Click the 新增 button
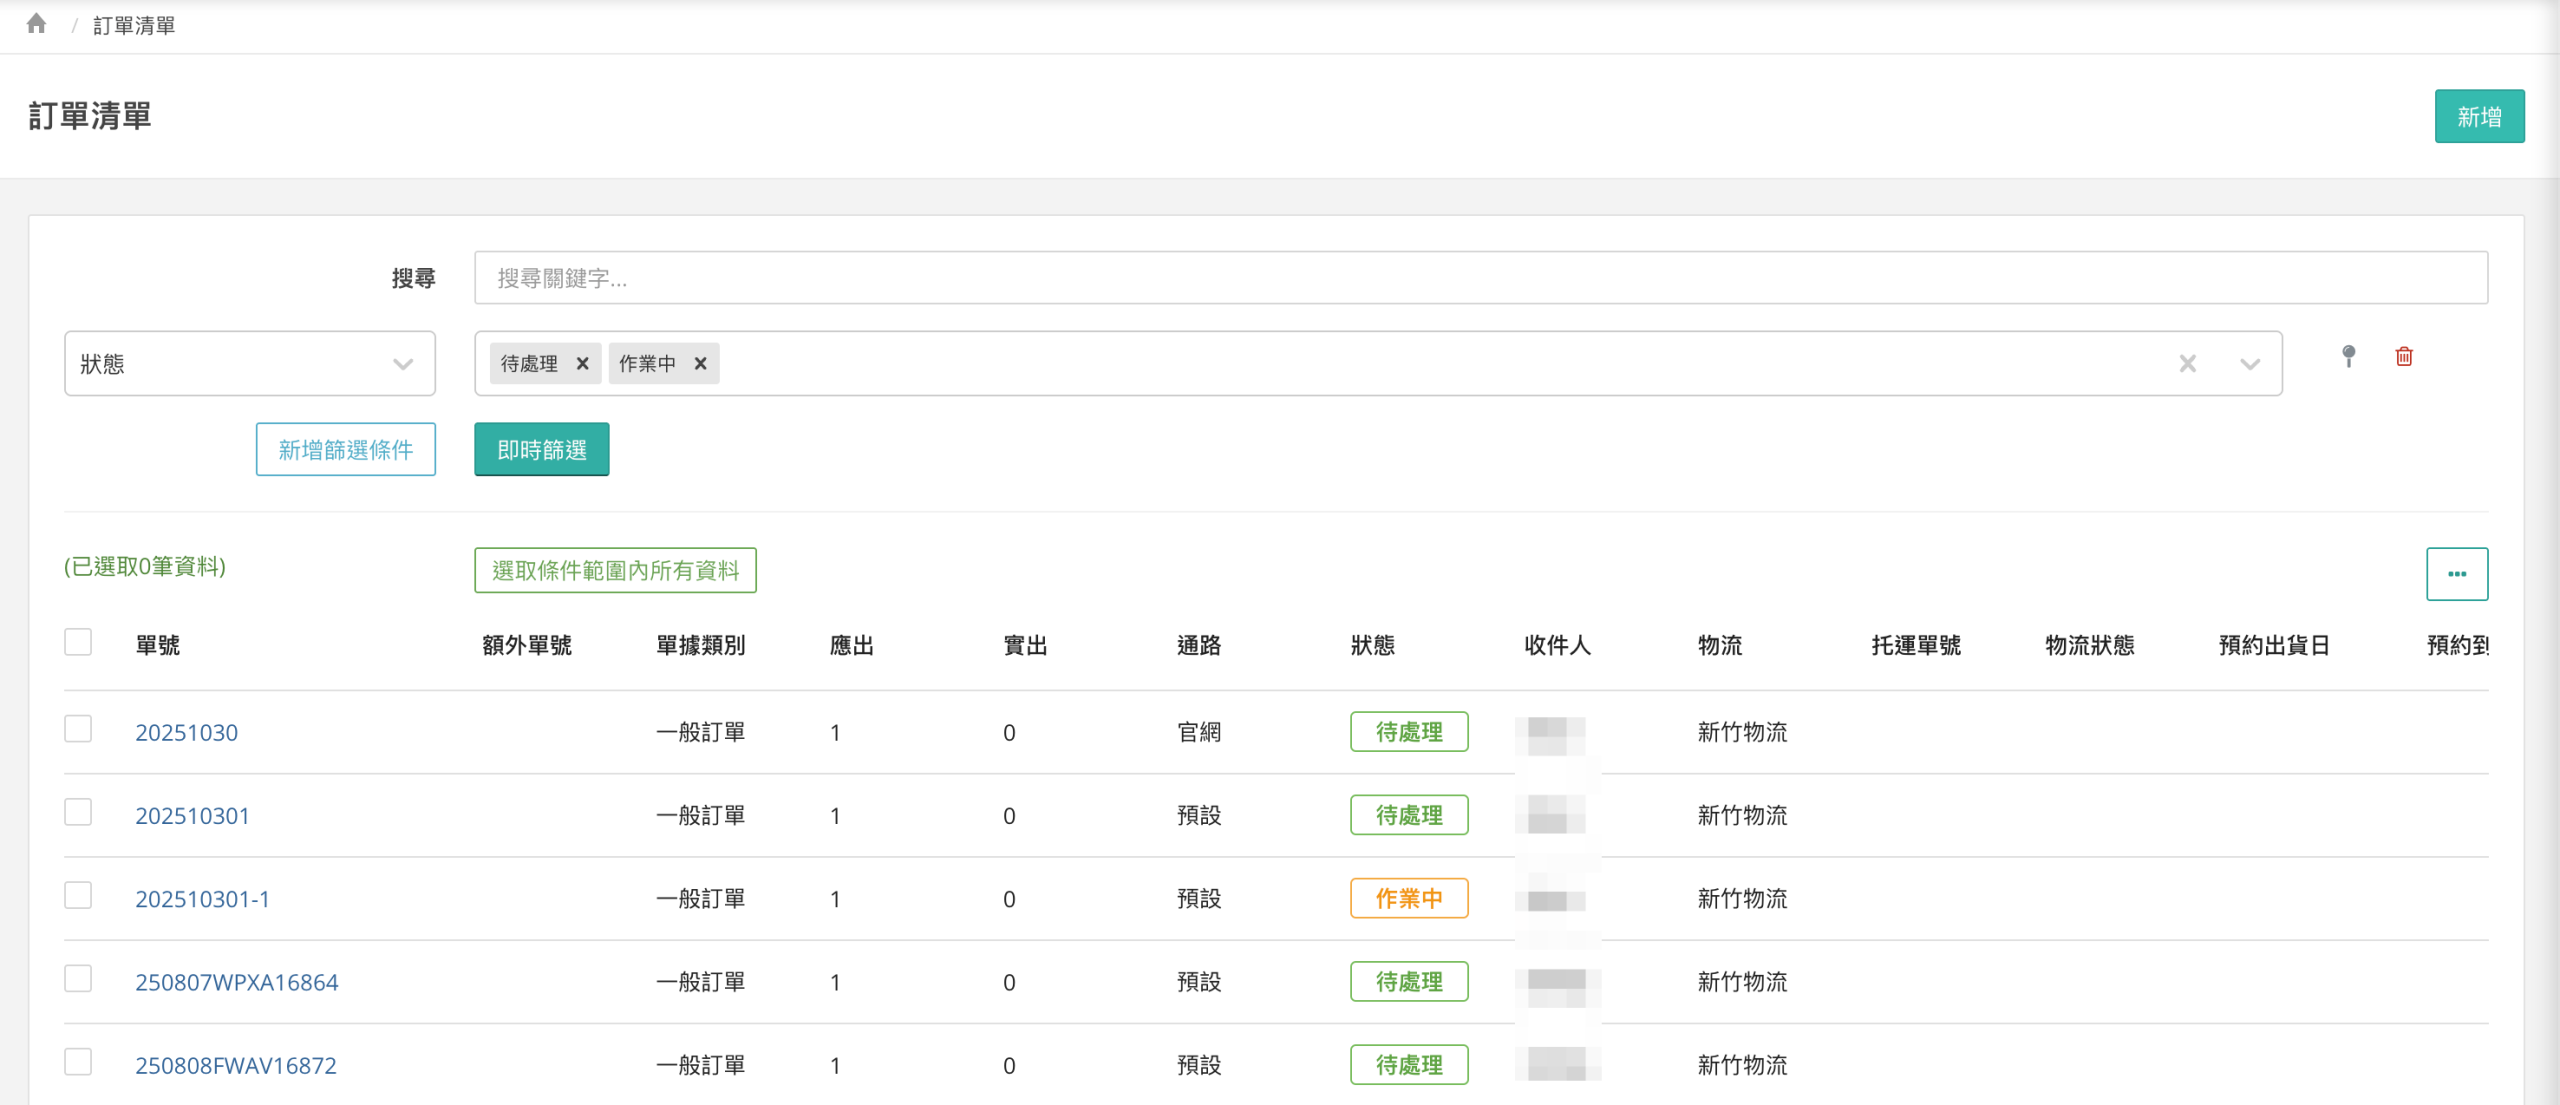 point(2478,117)
